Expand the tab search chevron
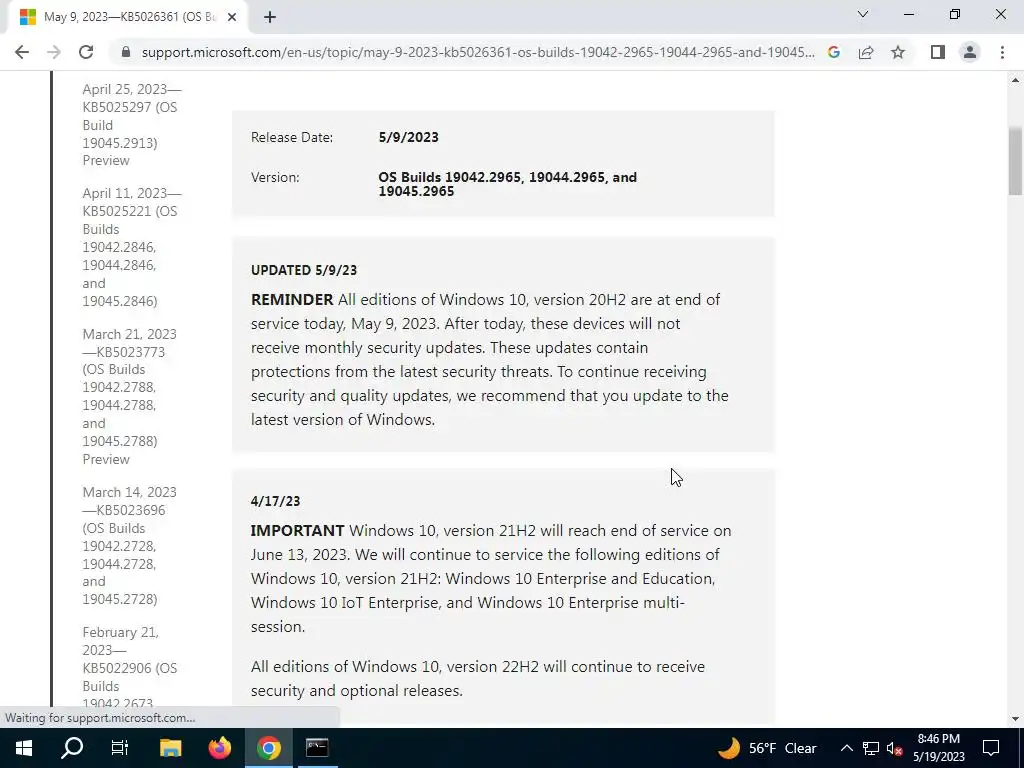The image size is (1024, 768). point(863,14)
